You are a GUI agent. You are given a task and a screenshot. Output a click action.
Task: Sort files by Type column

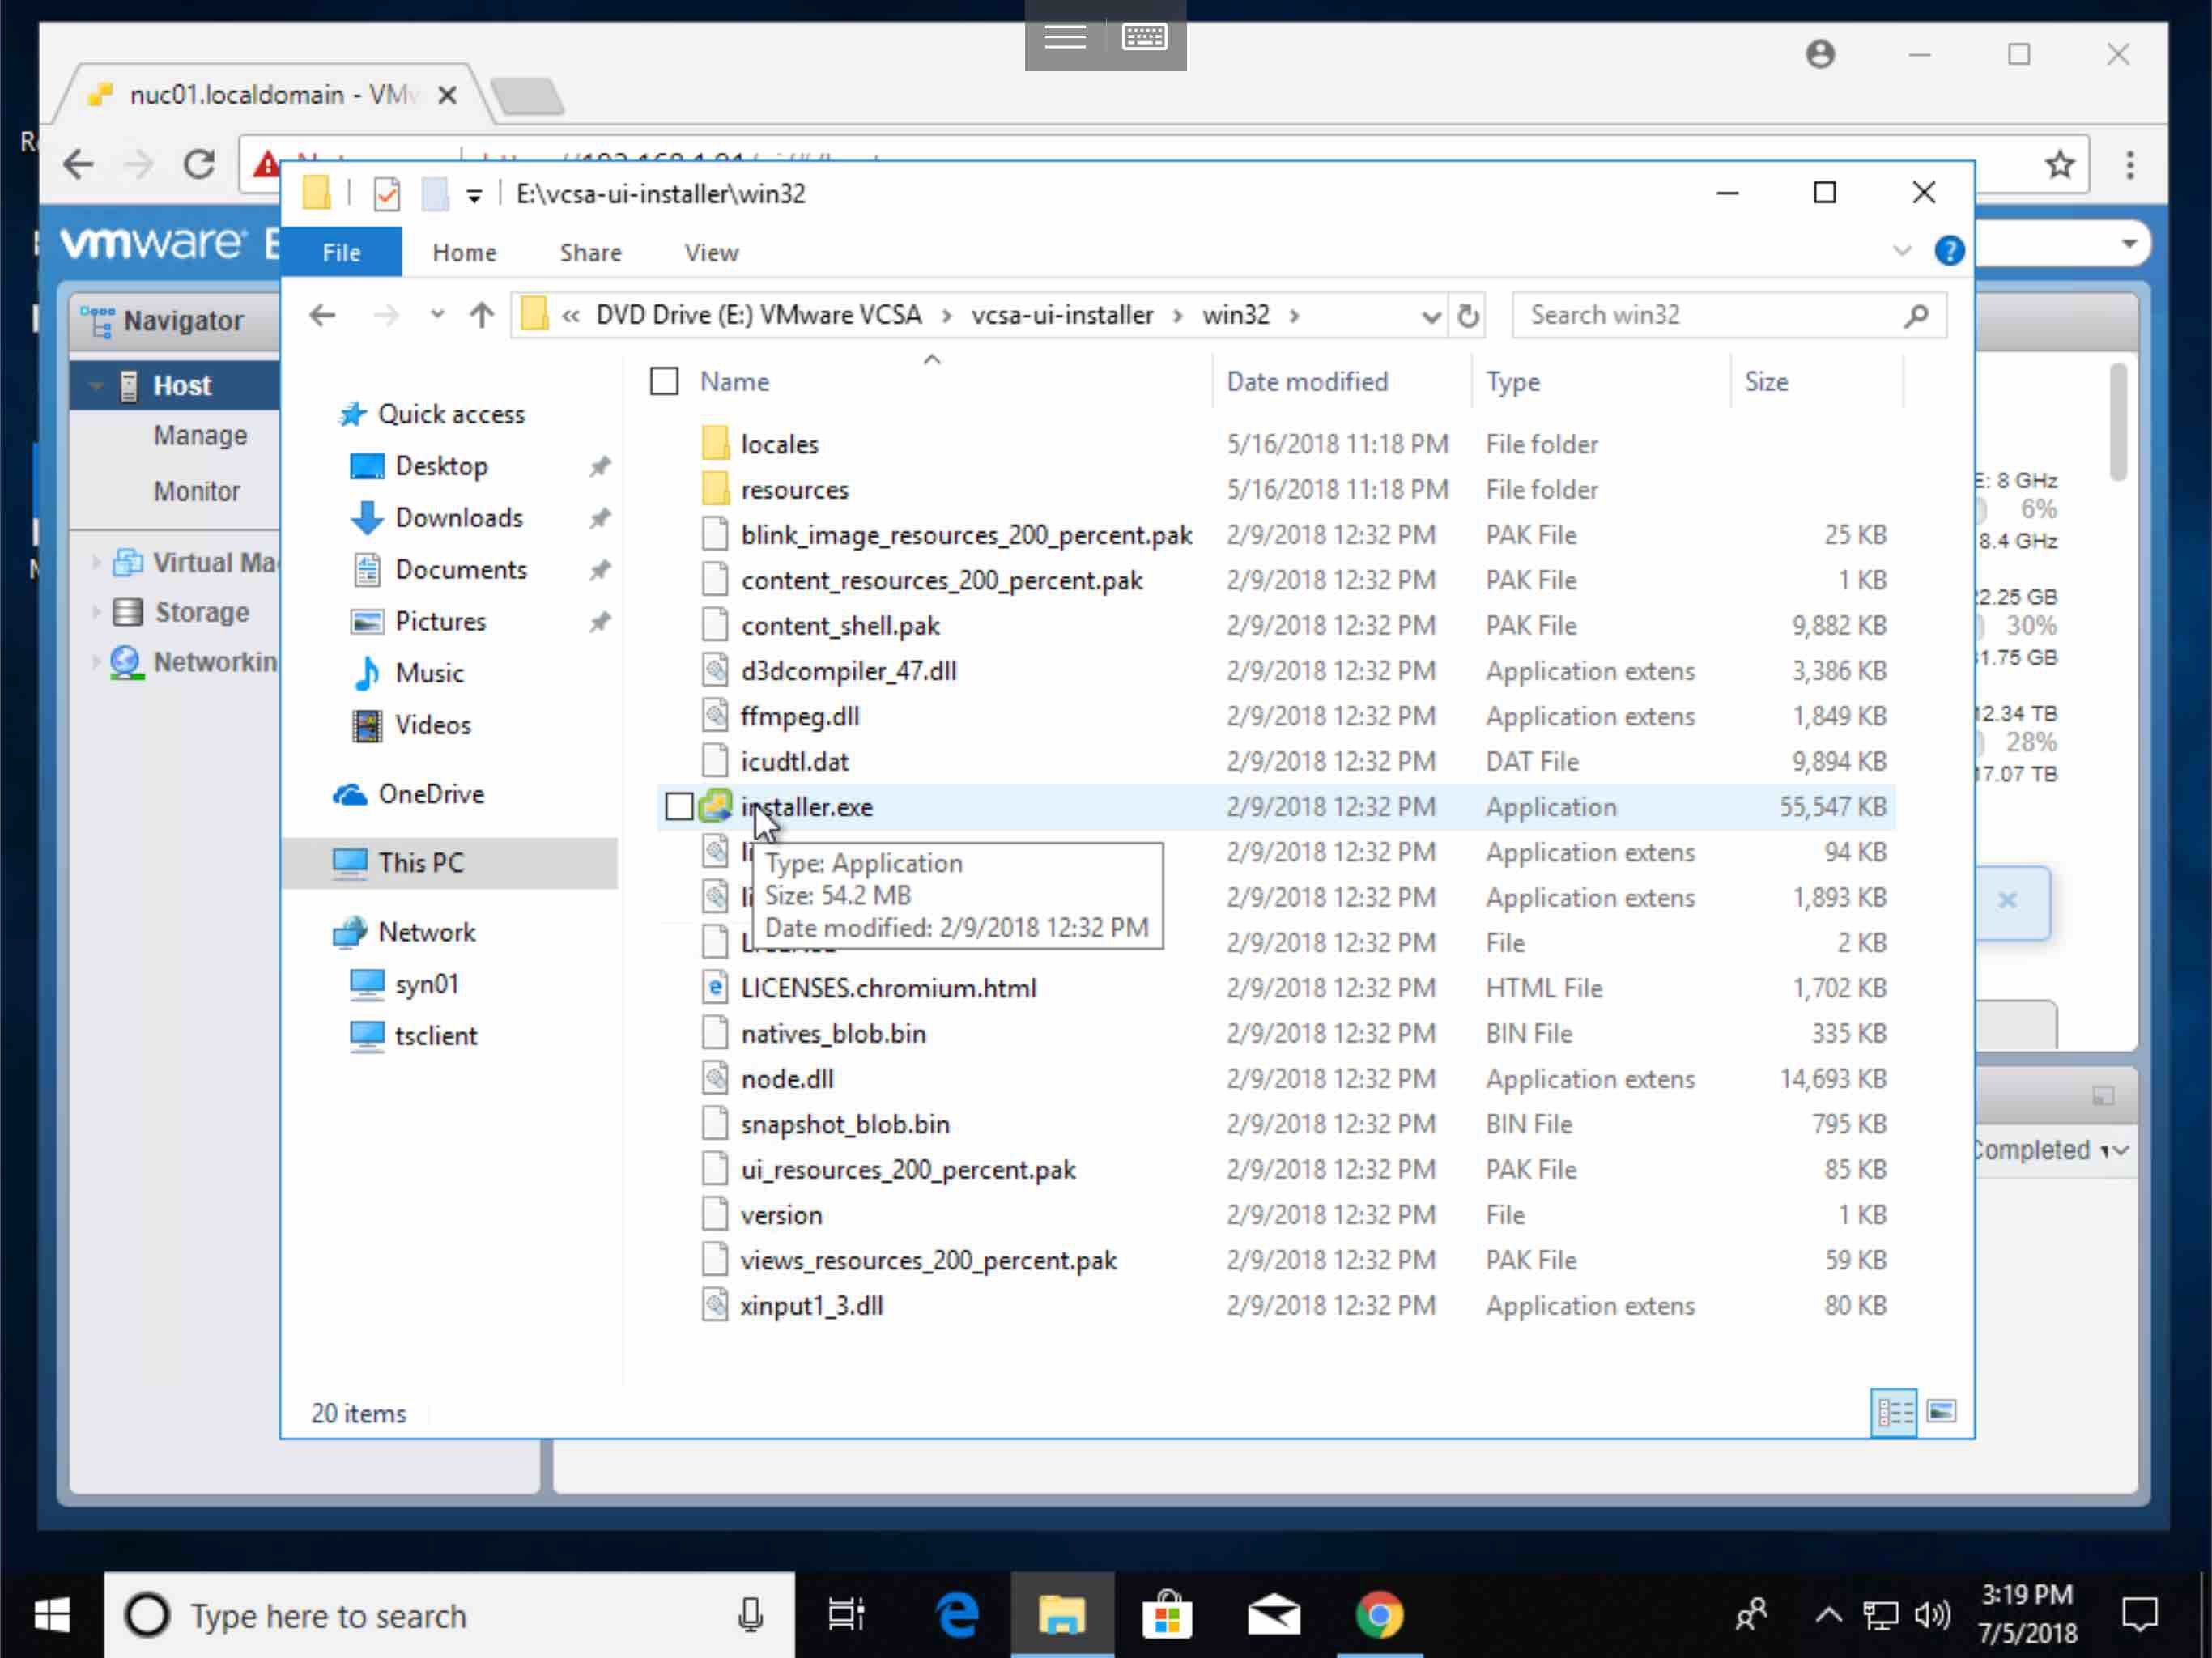1512,381
